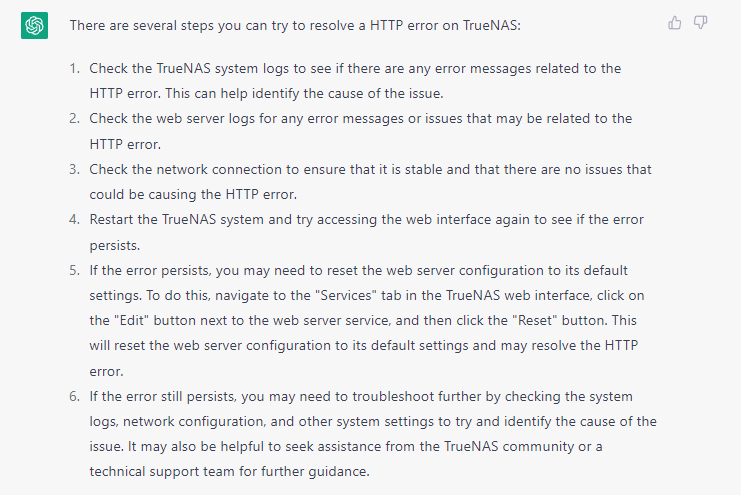Click the quoted word "Services" in step 5
The image size is (741, 495).
[345, 295]
